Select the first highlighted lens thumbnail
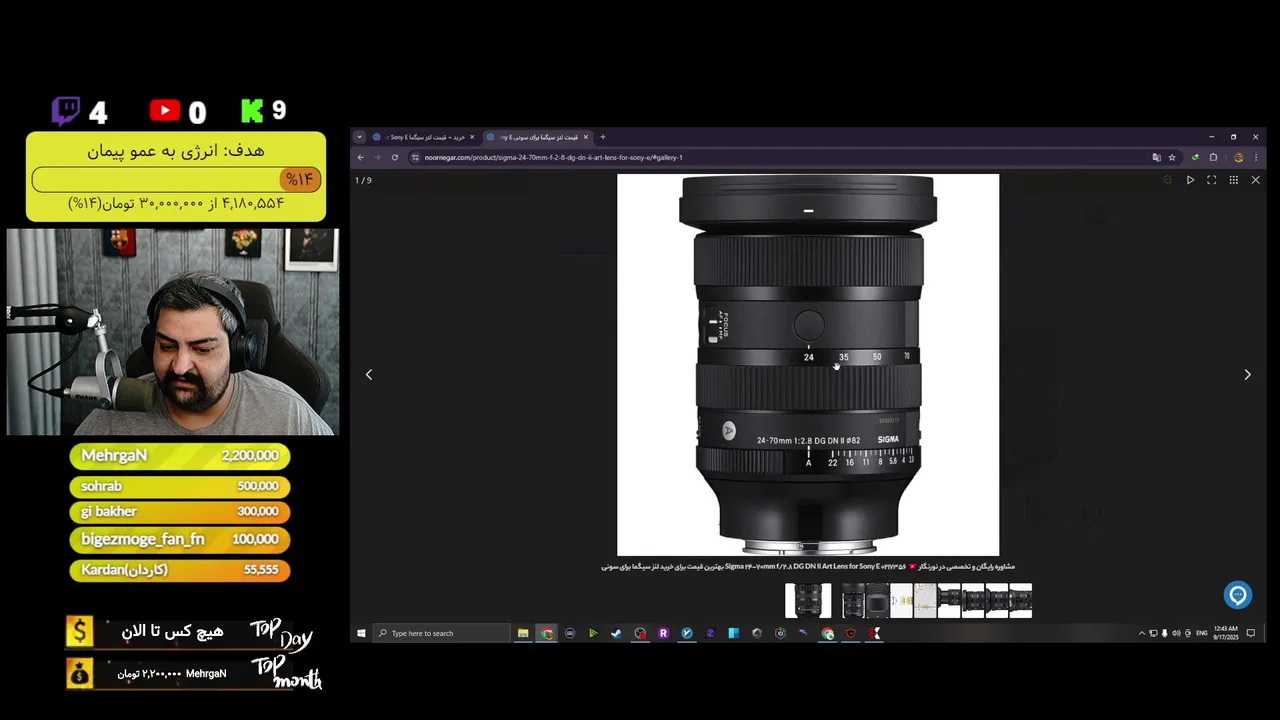This screenshot has height=720, width=1280. pyautogui.click(x=808, y=601)
